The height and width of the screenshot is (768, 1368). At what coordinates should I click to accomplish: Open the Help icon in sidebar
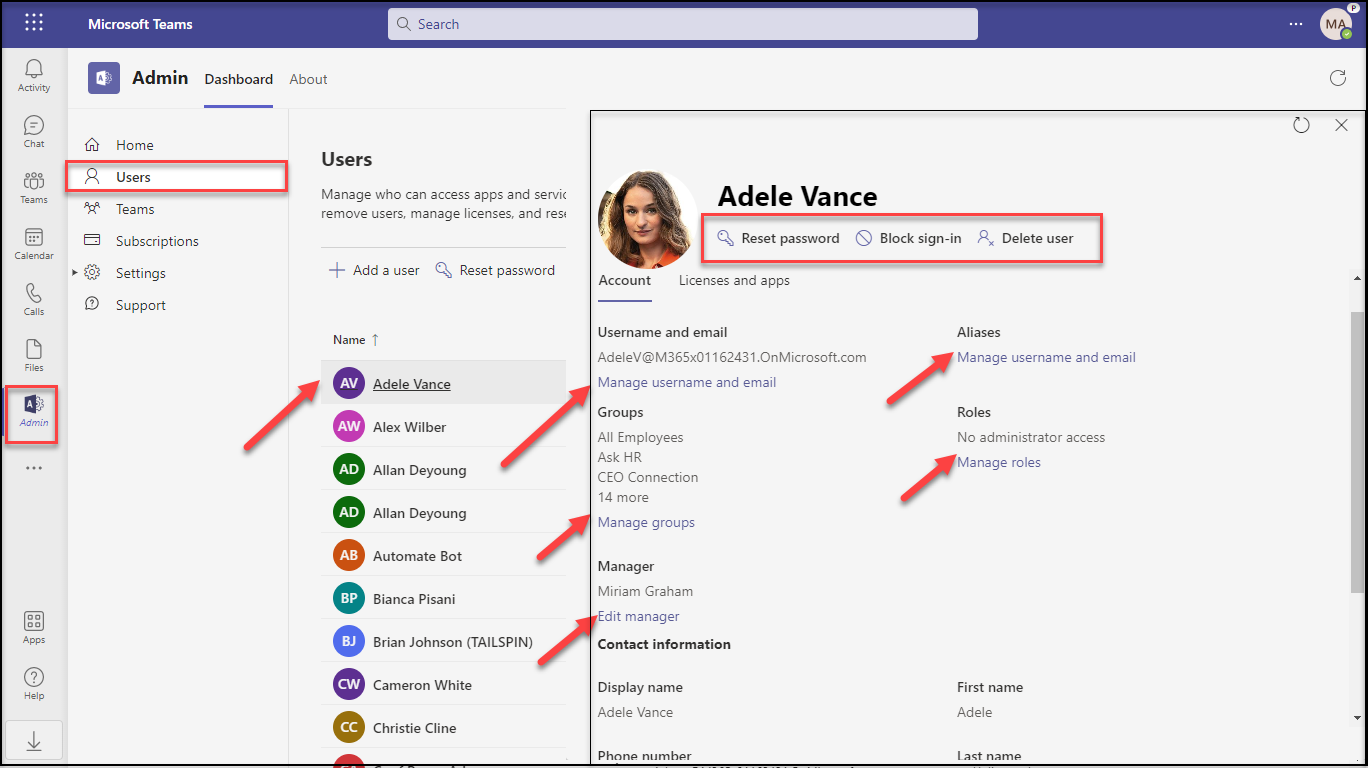coord(34,683)
